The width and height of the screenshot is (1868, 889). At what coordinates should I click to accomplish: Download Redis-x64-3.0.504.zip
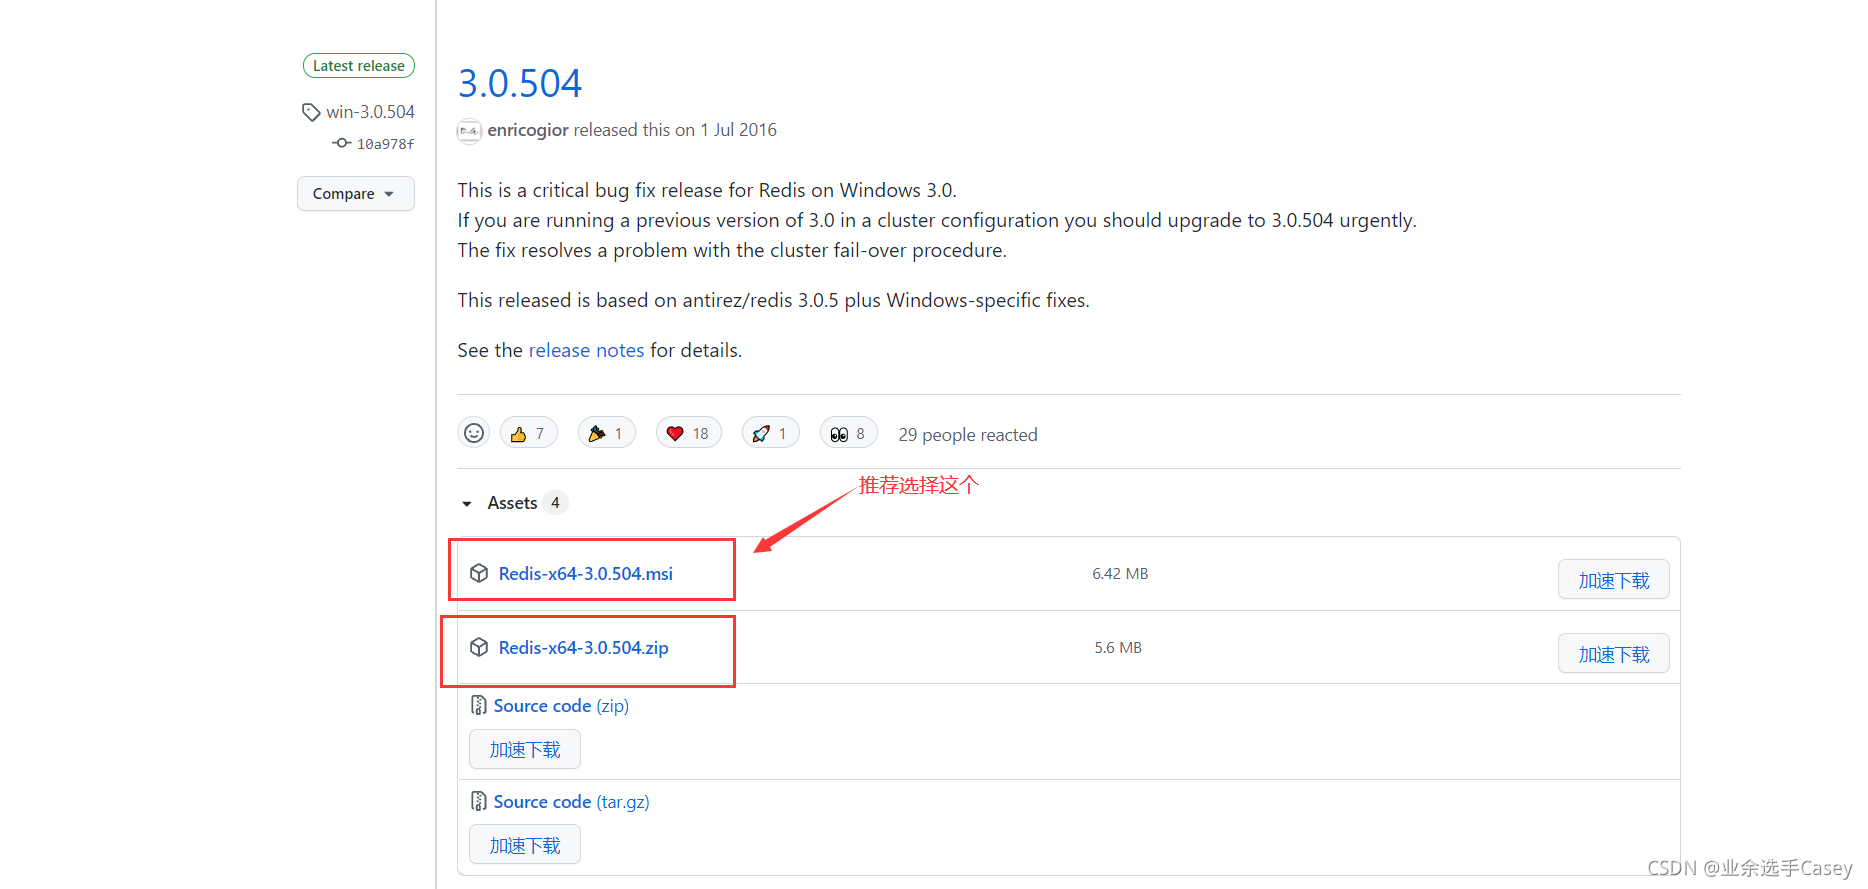[x=584, y=647]
